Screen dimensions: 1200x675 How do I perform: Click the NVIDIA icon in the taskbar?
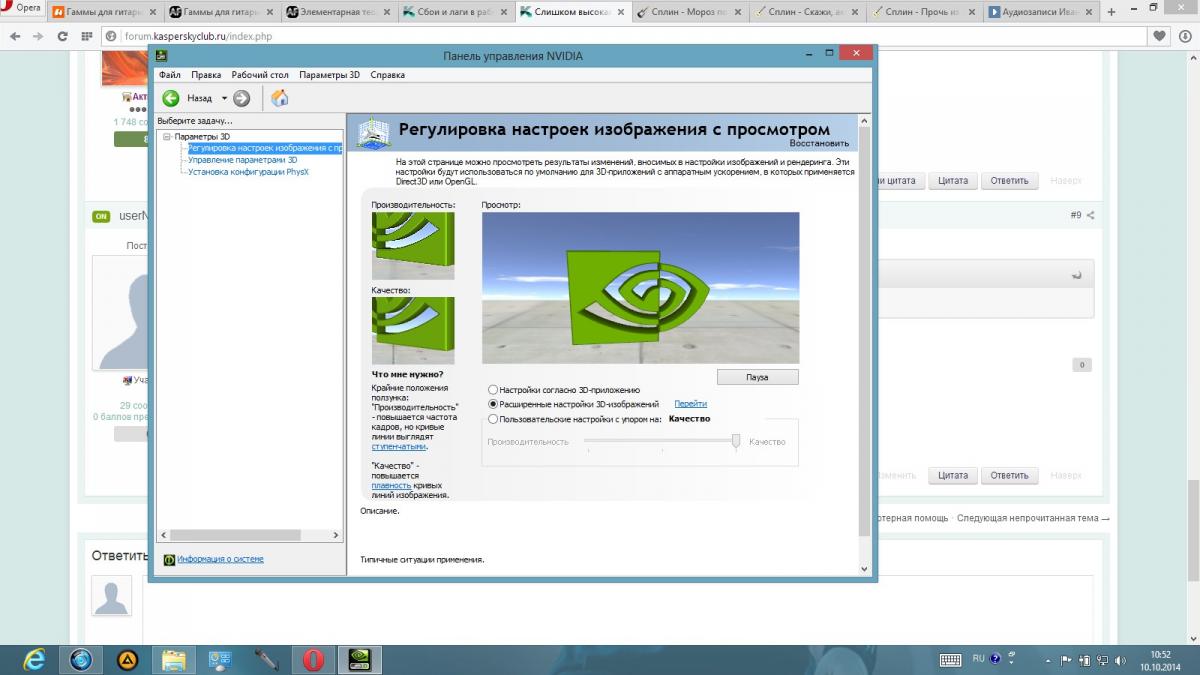[x=360, y=659]
